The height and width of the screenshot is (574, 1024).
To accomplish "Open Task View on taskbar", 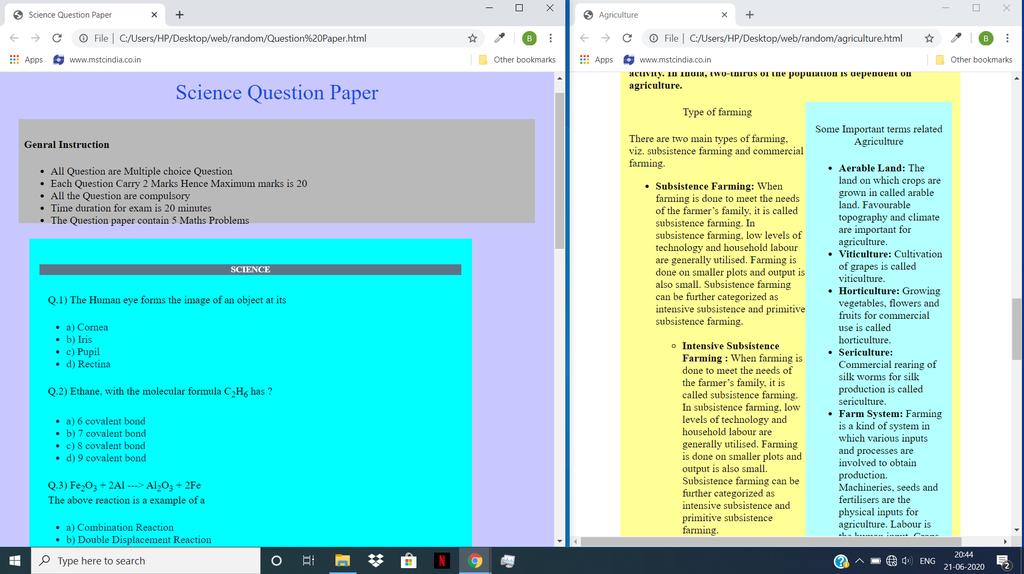I will pos(308,560).
